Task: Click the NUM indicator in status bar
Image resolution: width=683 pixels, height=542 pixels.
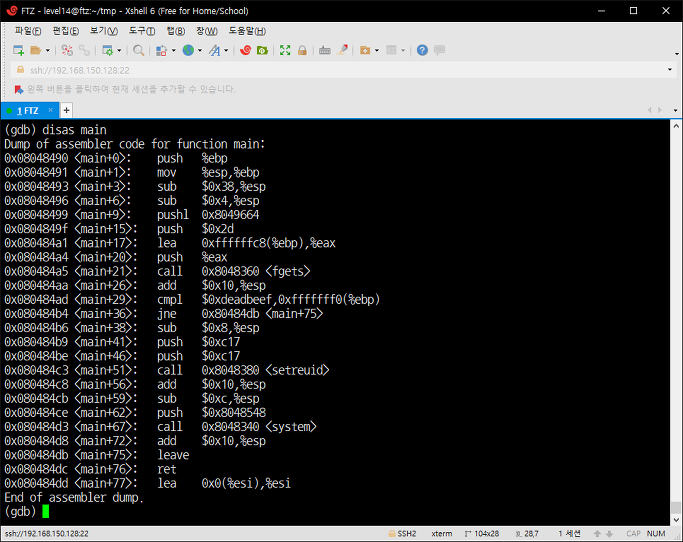Action: coord(656,534)
